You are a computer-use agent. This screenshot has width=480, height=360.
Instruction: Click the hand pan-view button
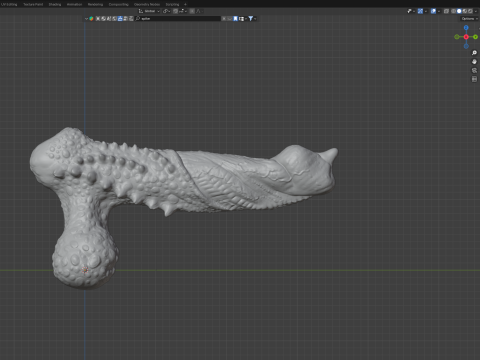[474, 62]
